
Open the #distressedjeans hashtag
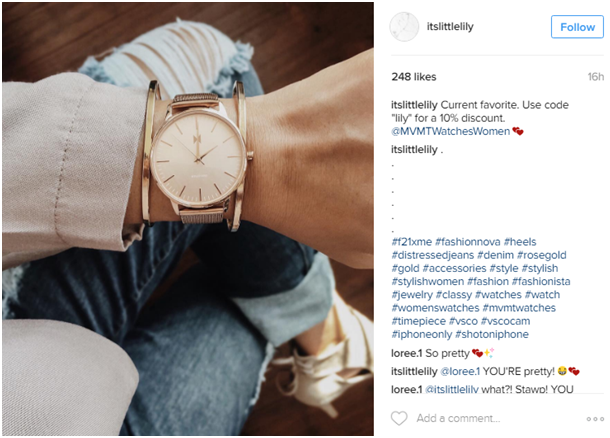tap(433, 255)
